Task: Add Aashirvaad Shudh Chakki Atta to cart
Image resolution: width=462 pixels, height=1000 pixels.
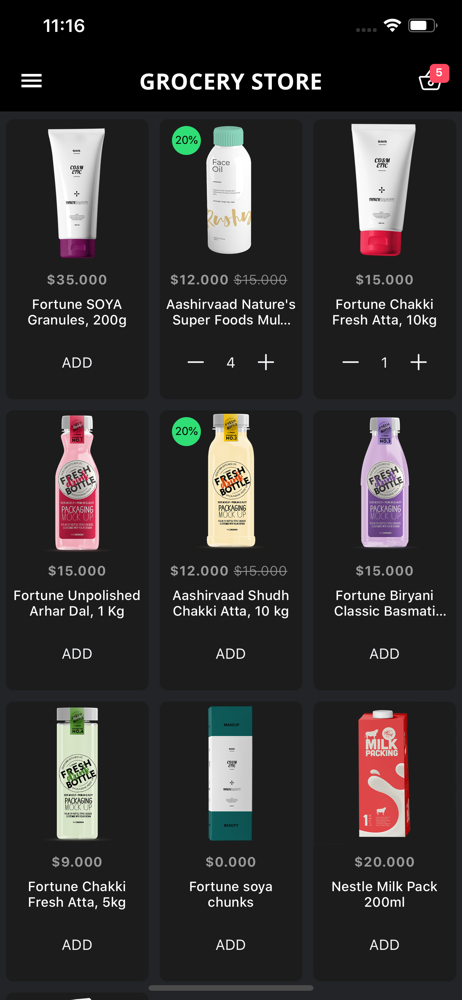Action: (231, 653)
